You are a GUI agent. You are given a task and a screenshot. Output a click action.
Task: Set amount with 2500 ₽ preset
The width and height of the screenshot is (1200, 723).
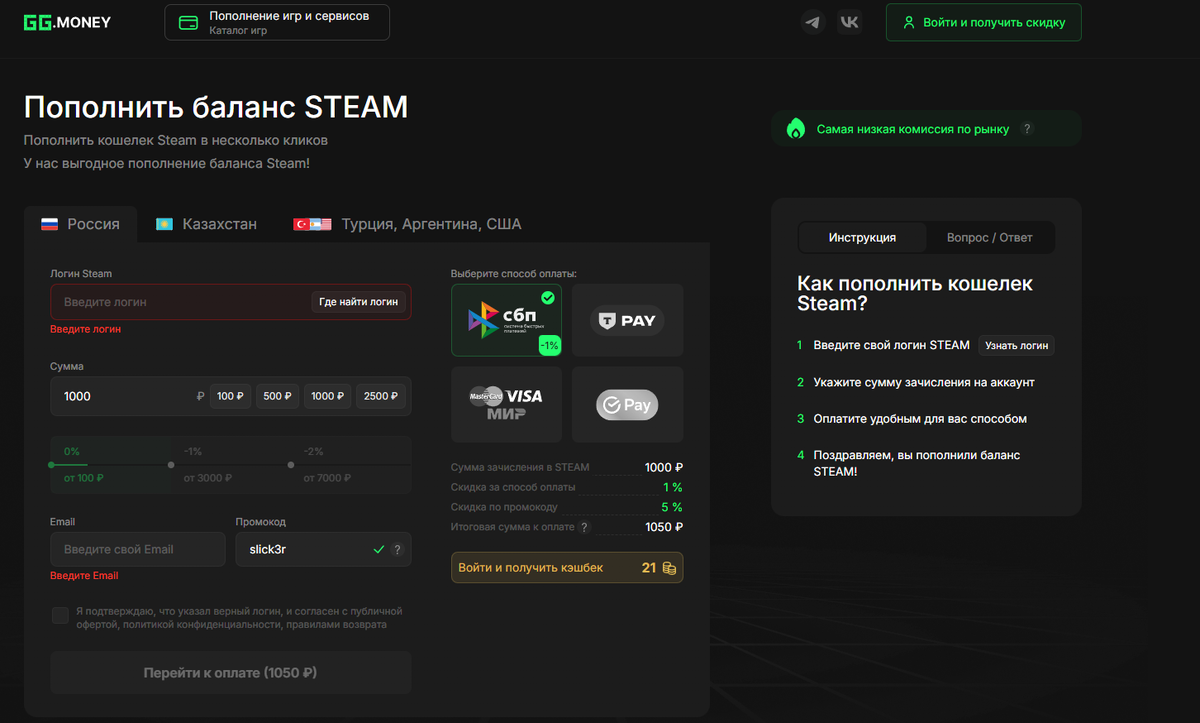tap(381, 396)
